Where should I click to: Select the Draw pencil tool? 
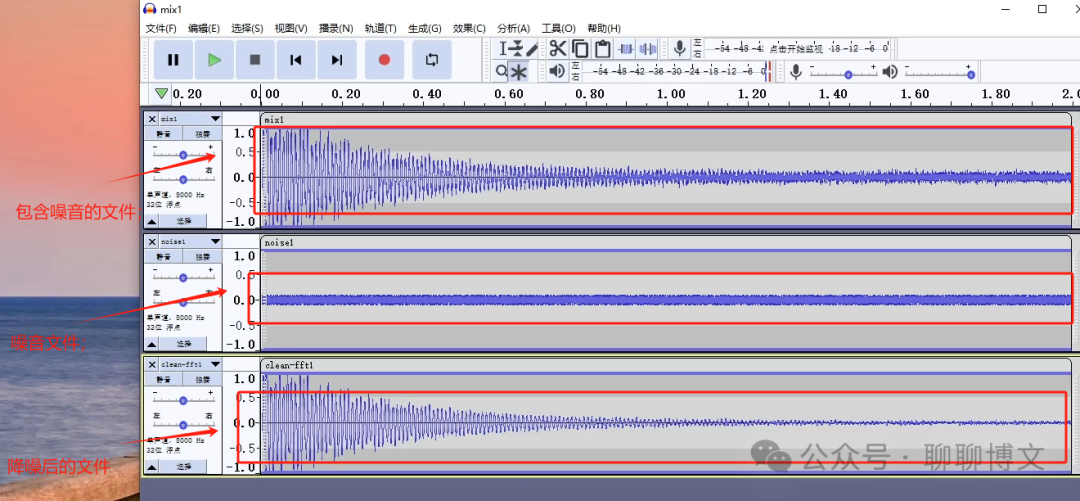point(532,48)
